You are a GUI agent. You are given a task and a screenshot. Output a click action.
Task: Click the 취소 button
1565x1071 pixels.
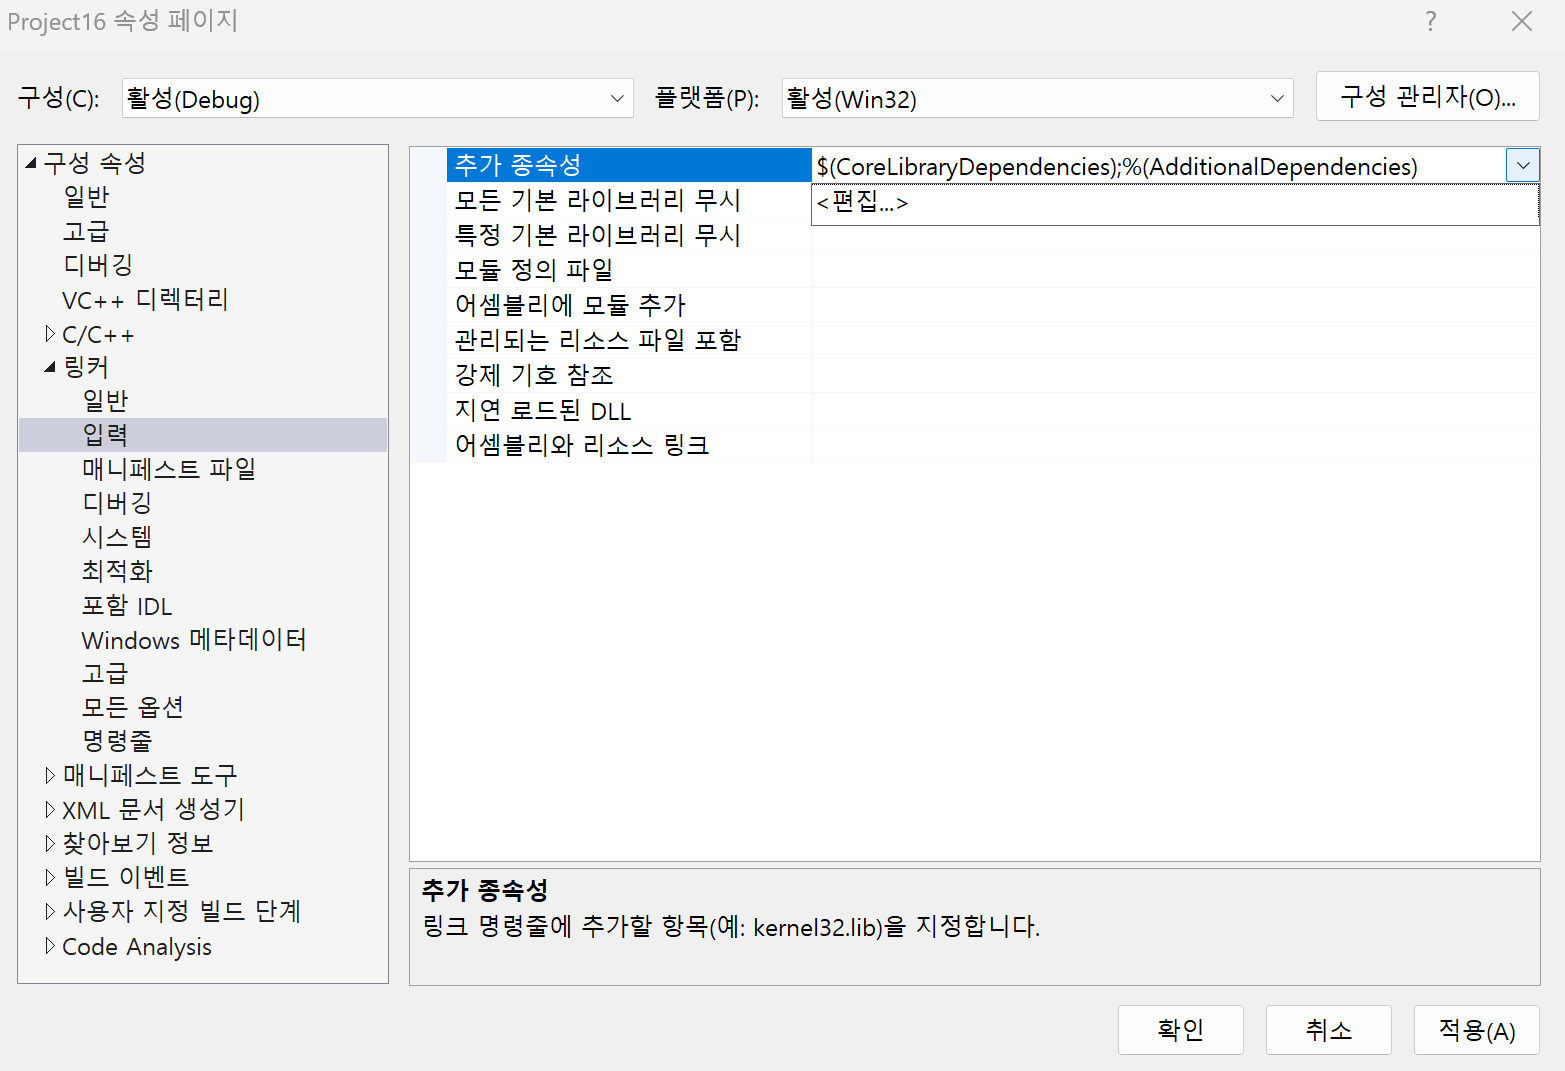[1329, 1030]
